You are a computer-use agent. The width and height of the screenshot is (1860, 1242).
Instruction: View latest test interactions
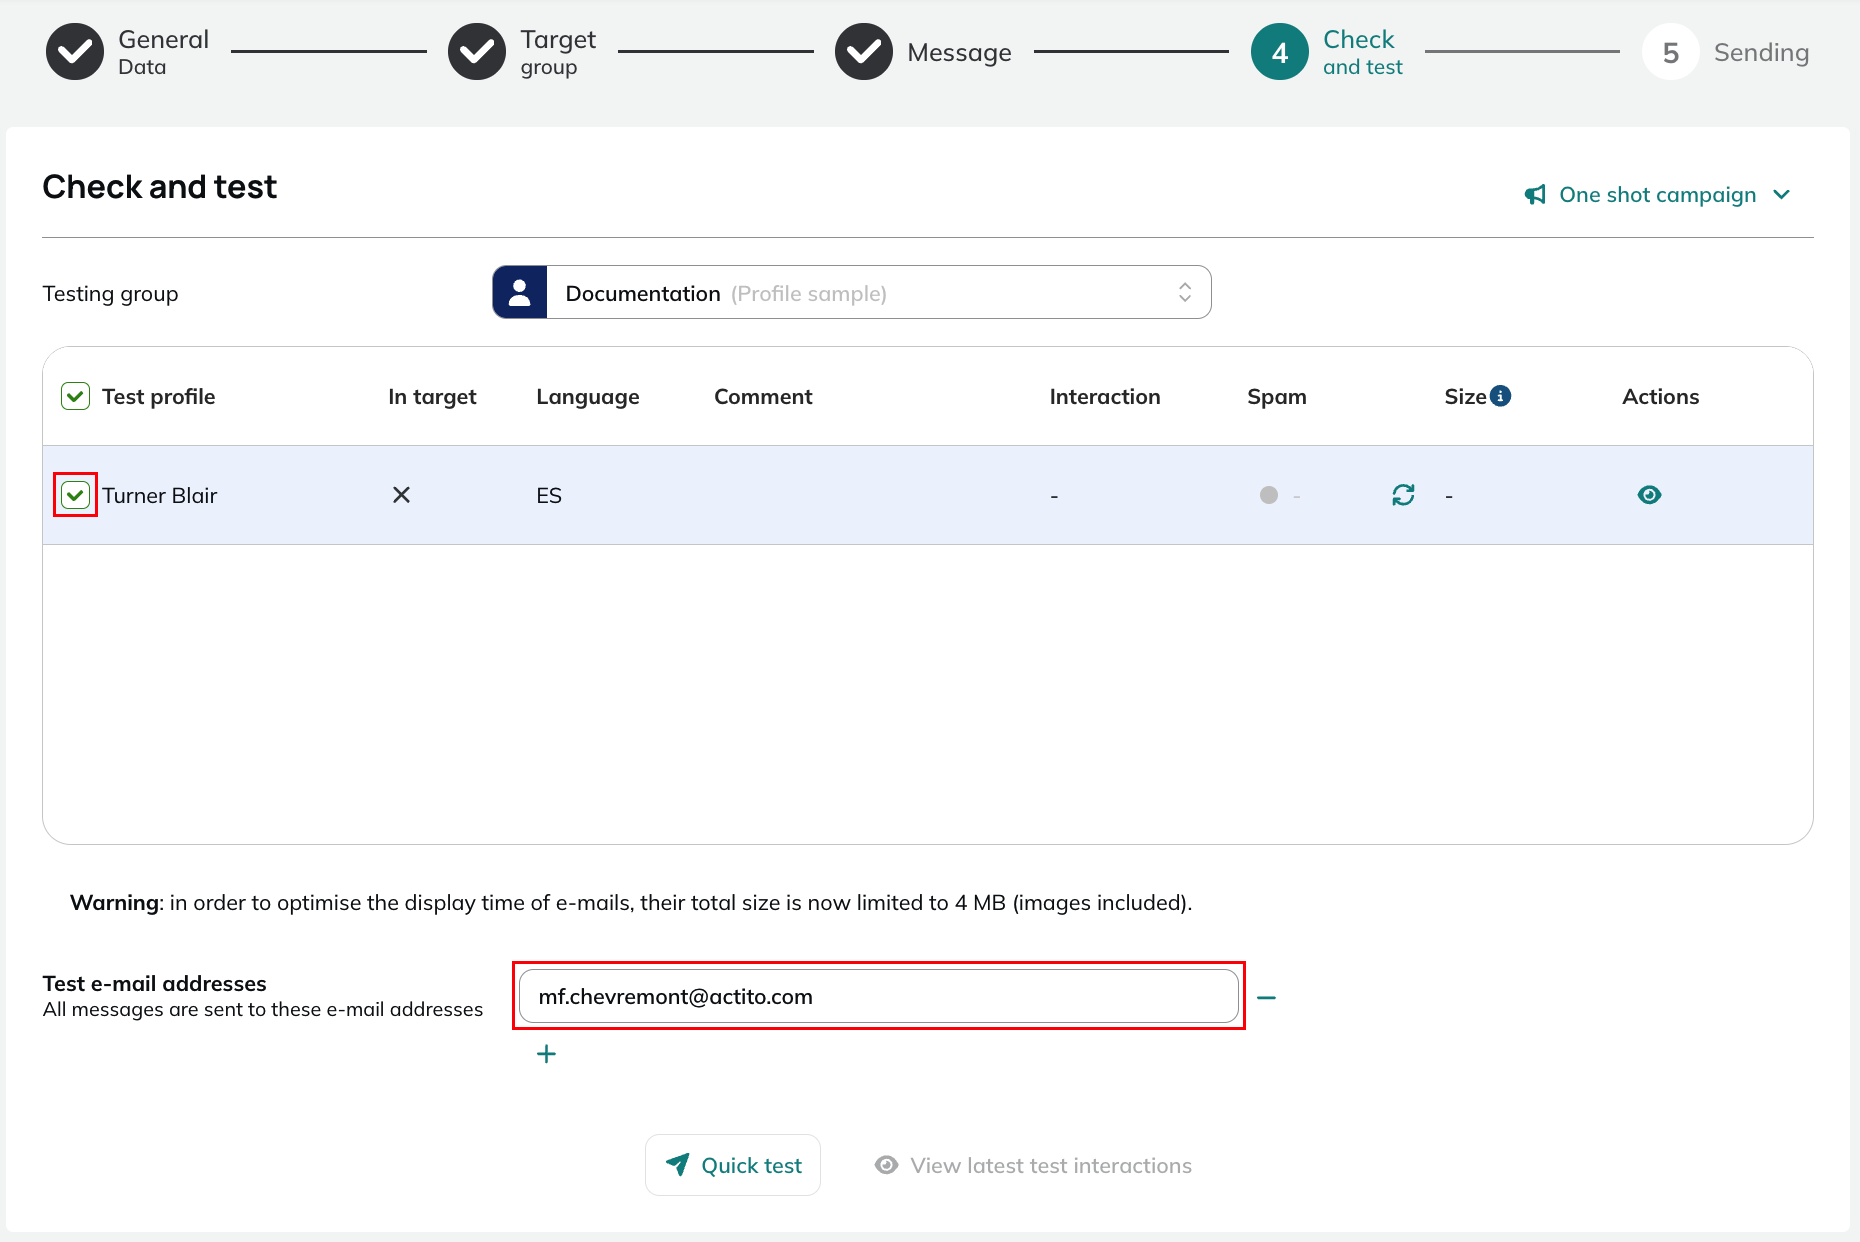(1033, 1166)
